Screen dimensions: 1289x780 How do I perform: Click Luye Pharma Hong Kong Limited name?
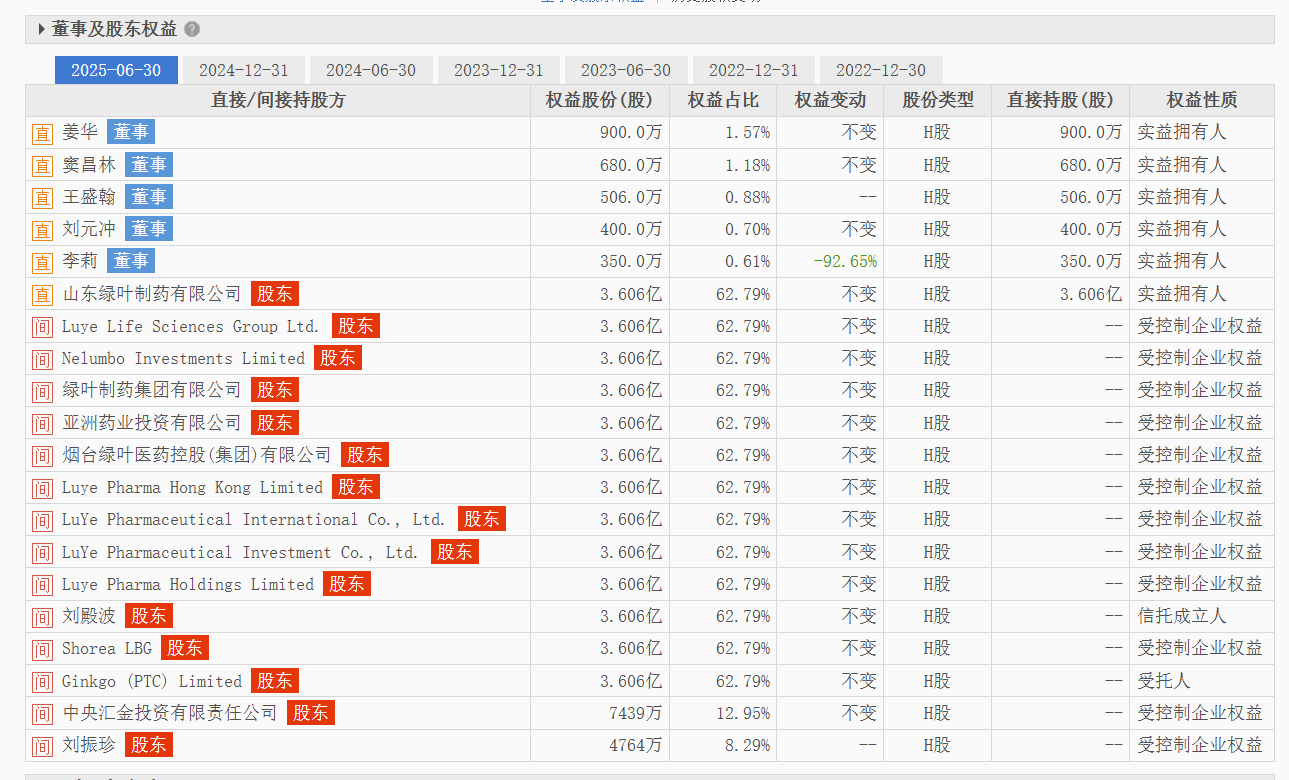192,487
